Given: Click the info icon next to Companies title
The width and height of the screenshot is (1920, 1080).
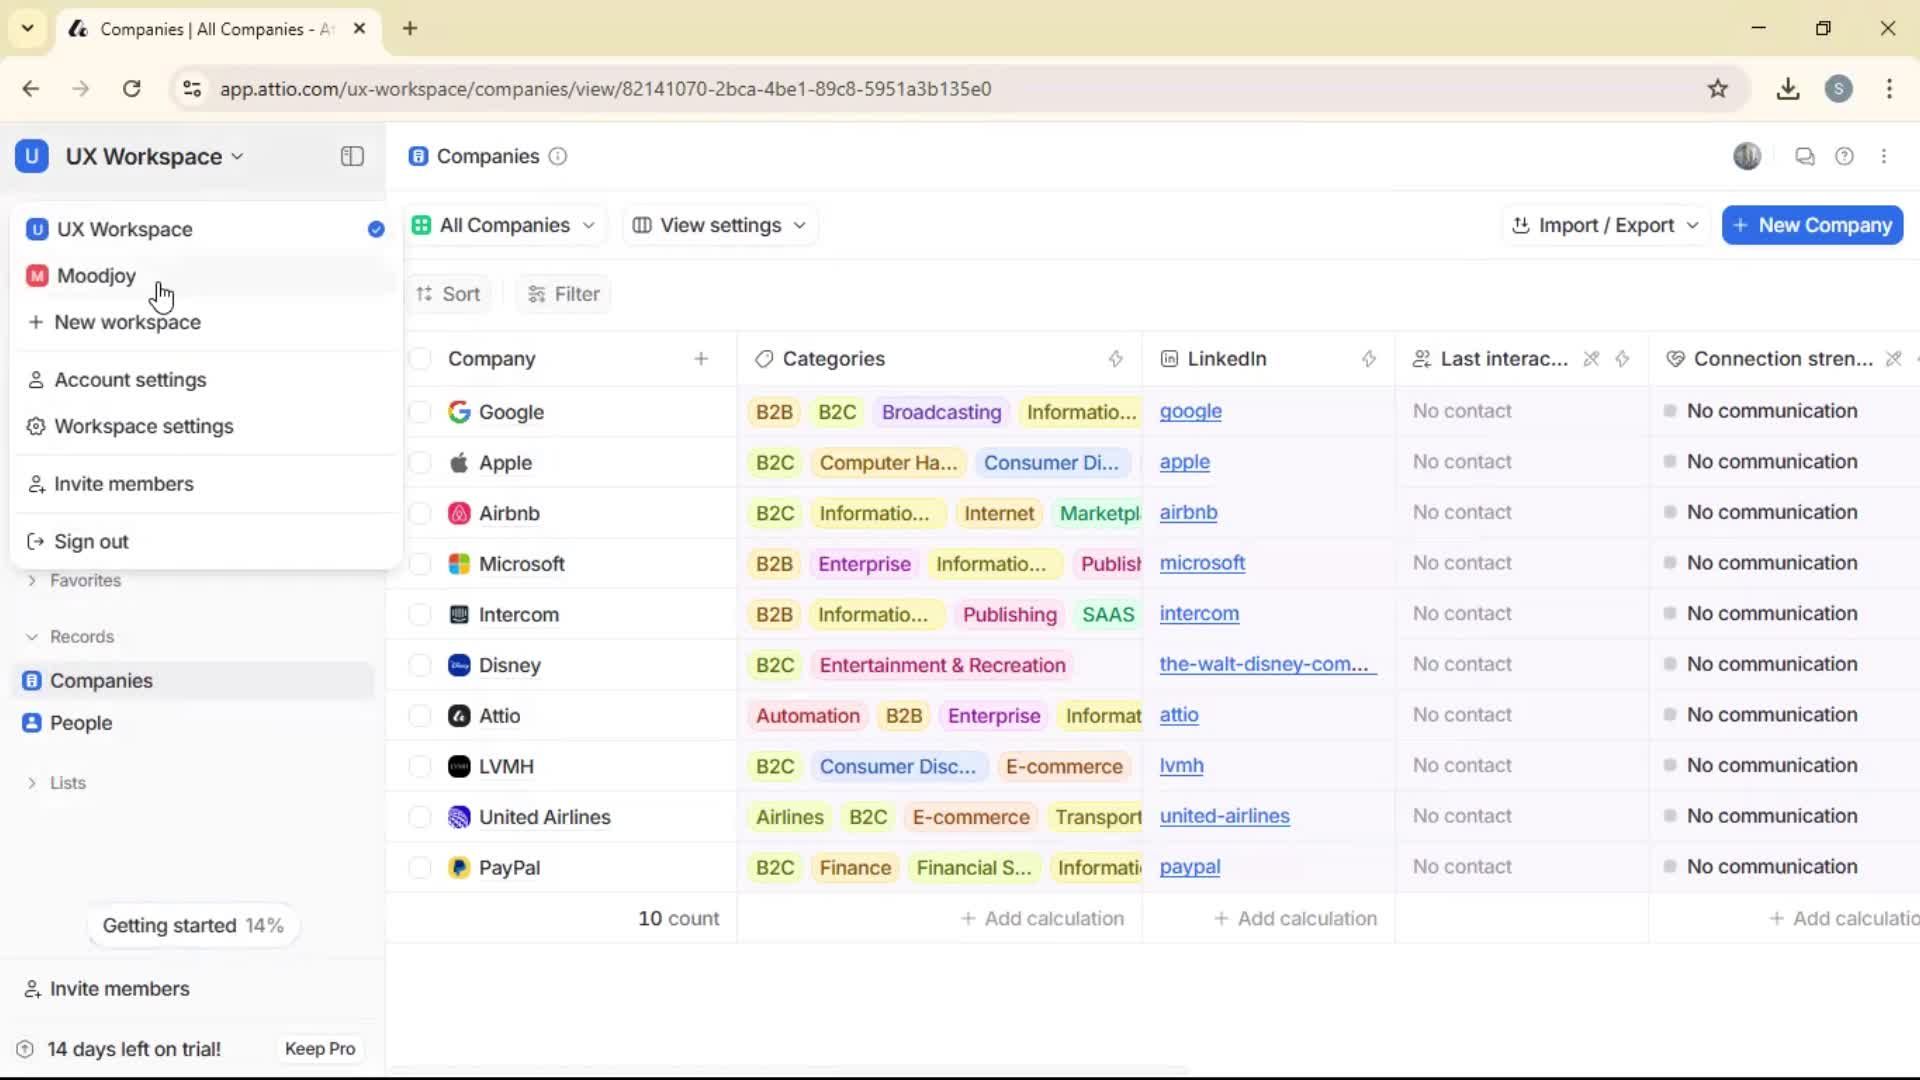Looking at the screenshot, I should coord(558,156).
